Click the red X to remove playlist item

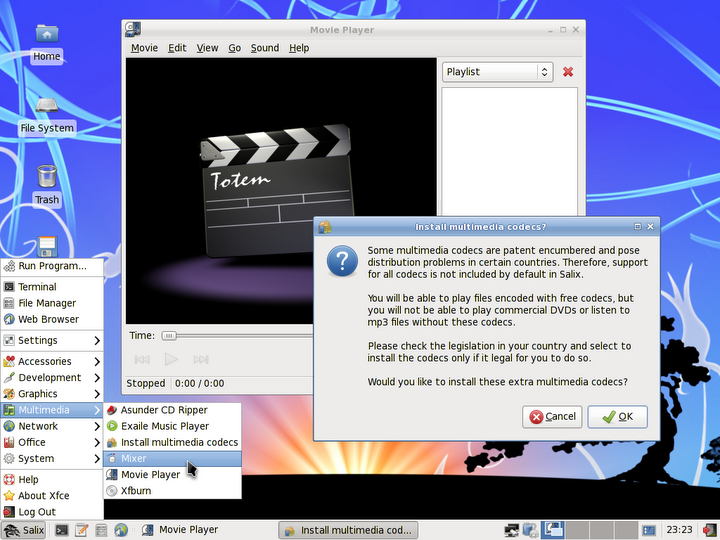(568, 72)
